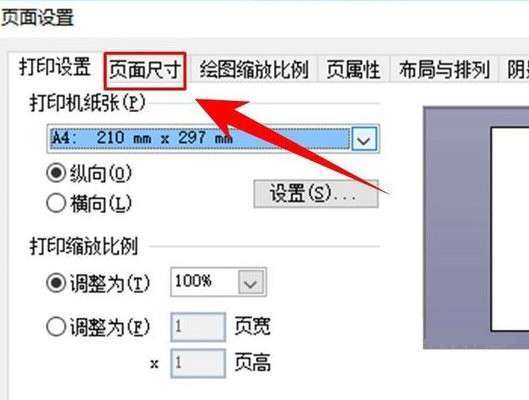Click the 打印缩放比例 section label
This screenshot has height=400, width=529.
click(x=84, y=246)
